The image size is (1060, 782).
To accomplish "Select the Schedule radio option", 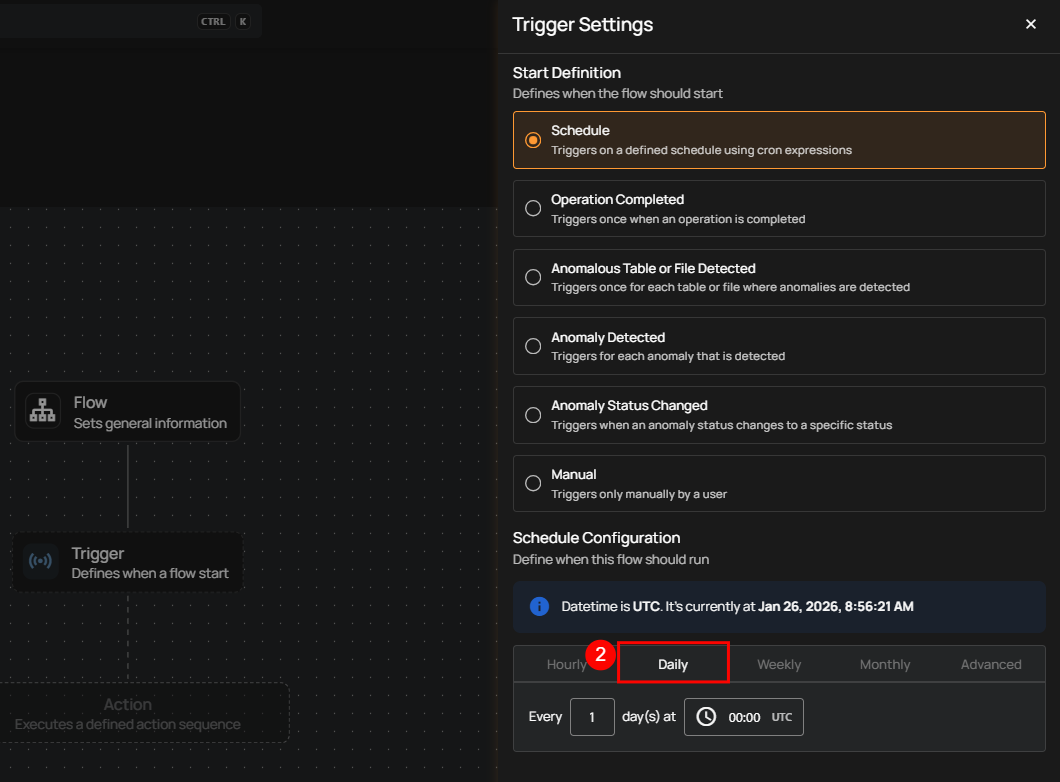I will (533, 140).
